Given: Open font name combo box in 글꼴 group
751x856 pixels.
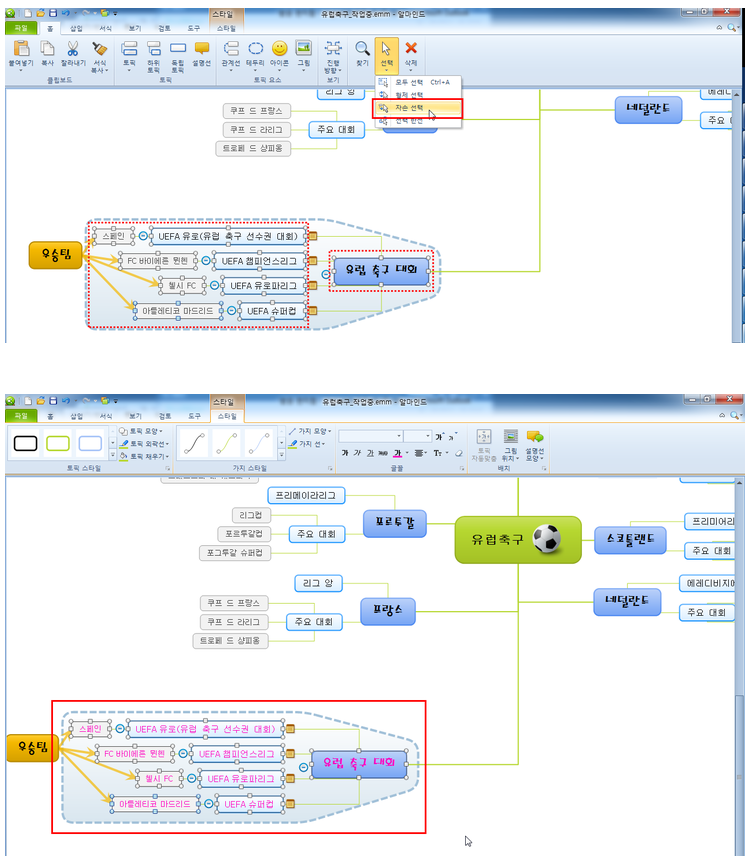Looking at the screenshot, I should (x=371, y=436).
